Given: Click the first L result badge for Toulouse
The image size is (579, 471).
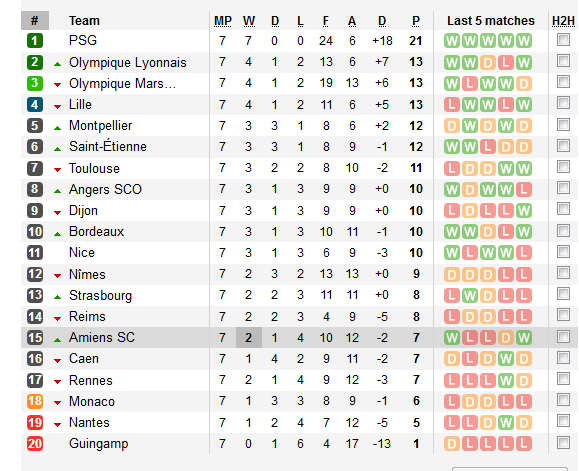Looking at the screenshot, I should [452, 169].
